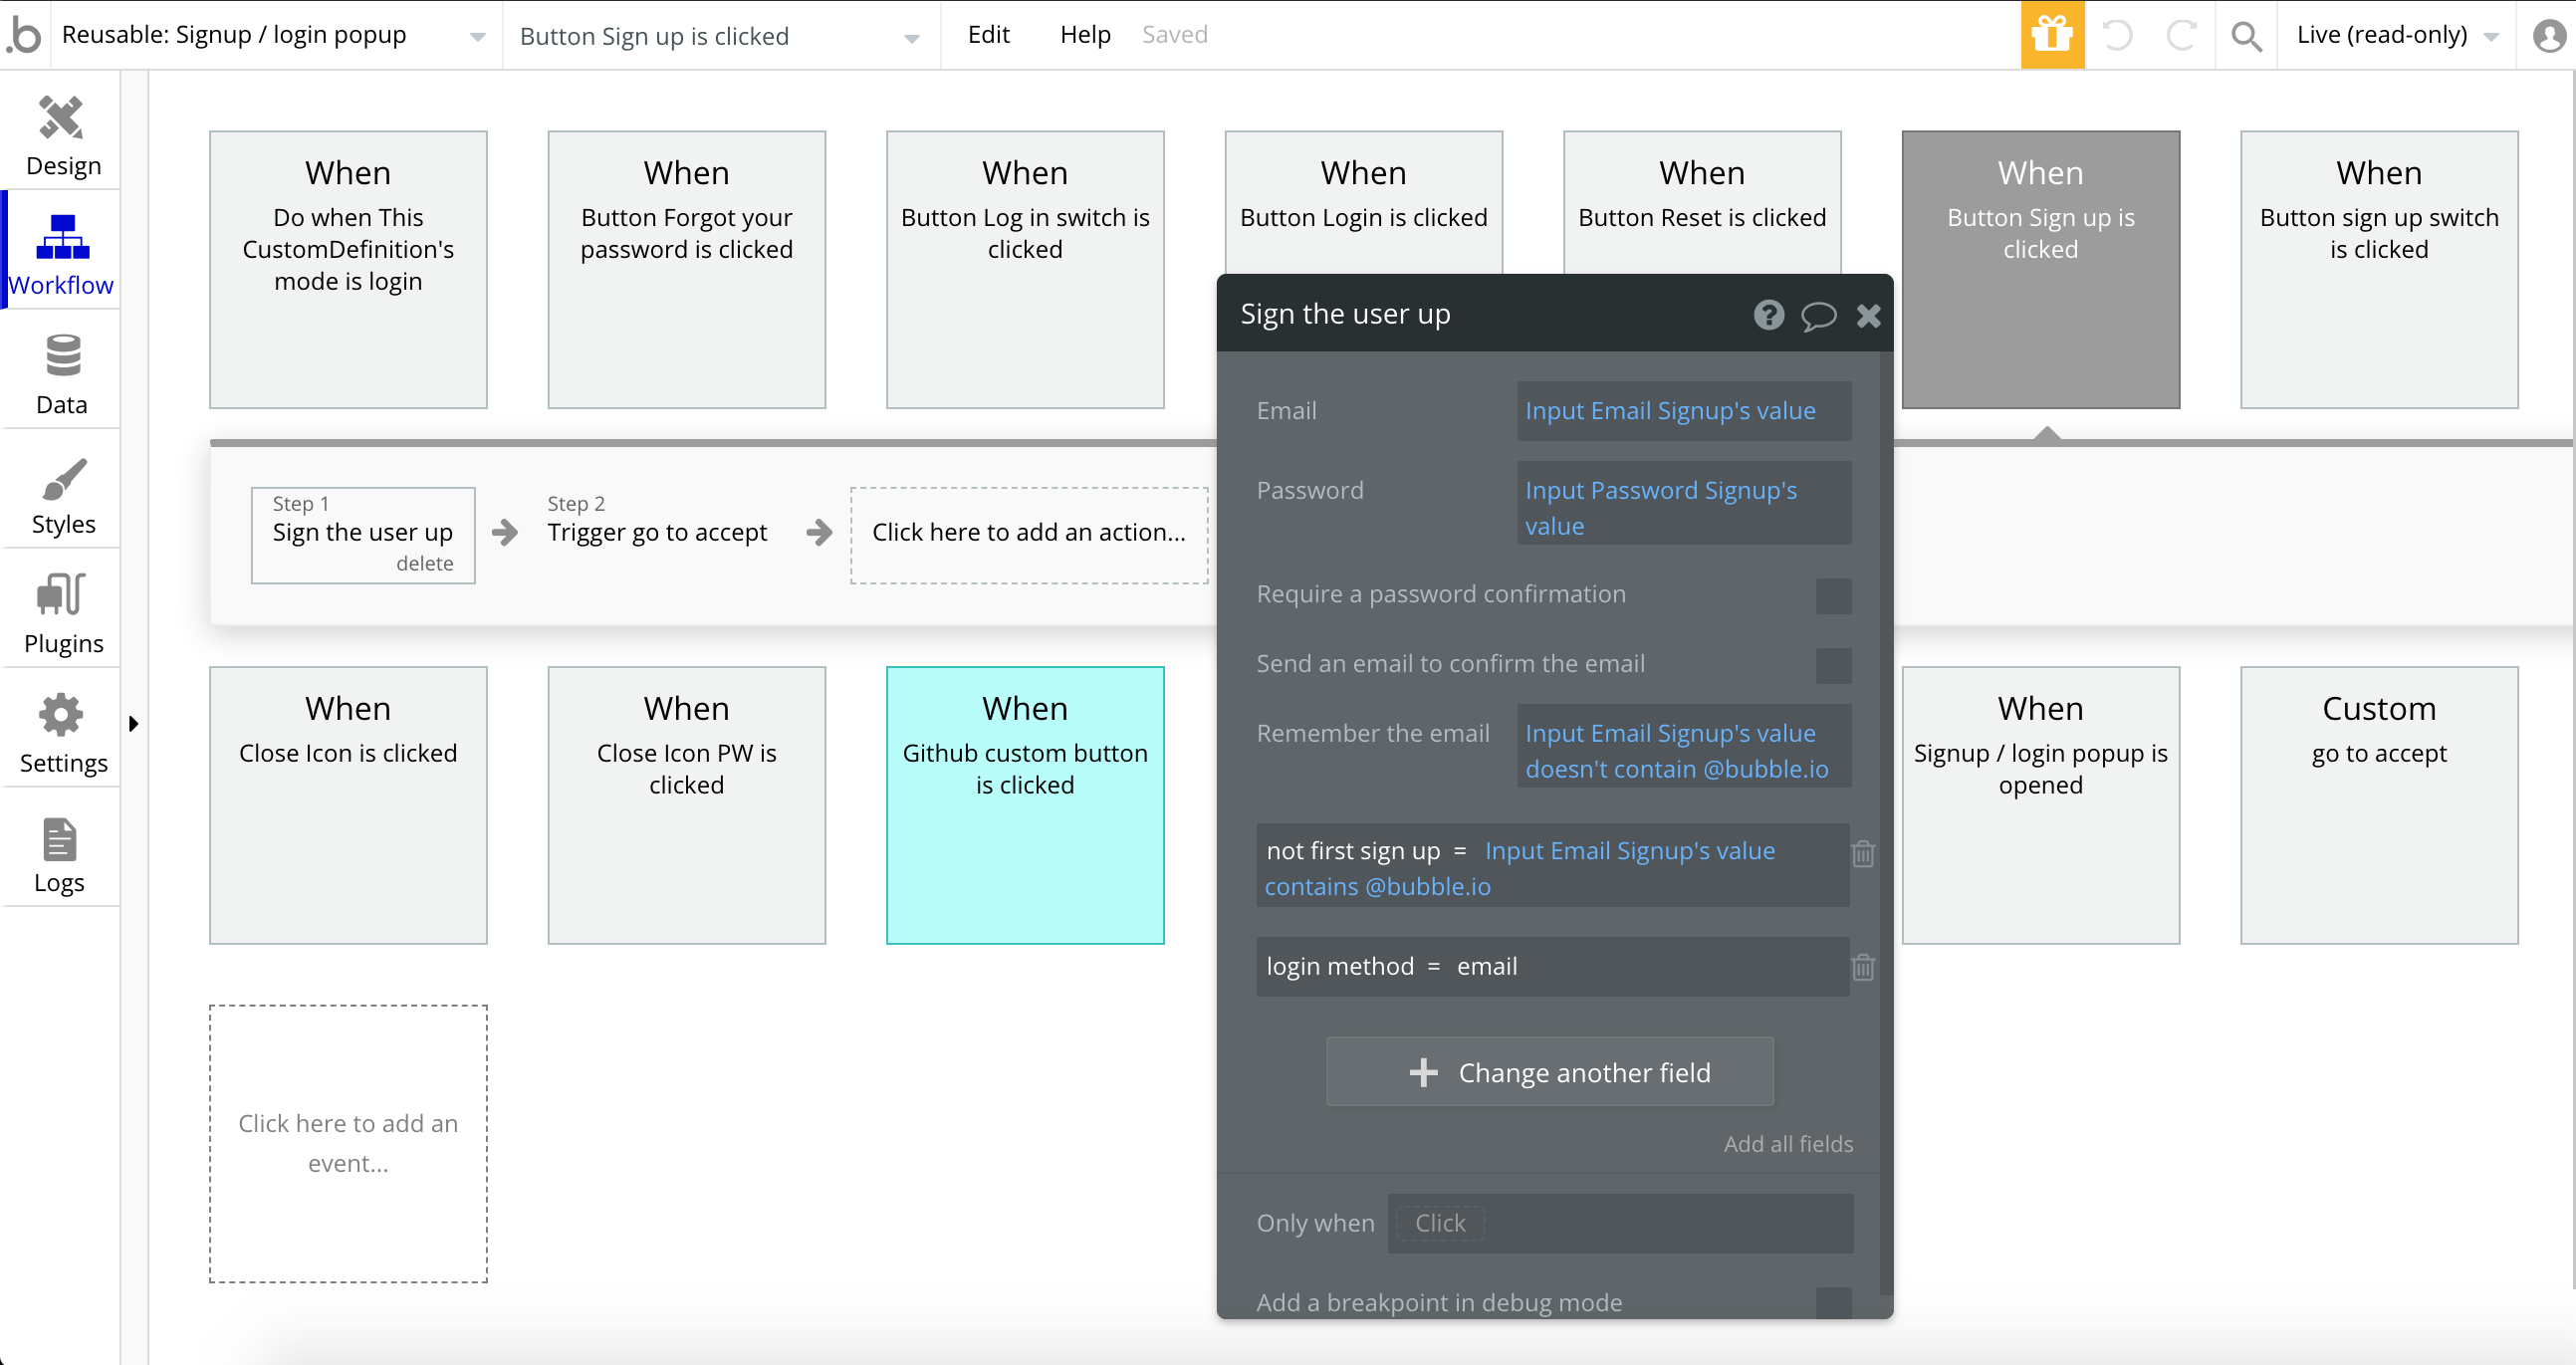The width and height of the screenshot is (2576, 1365).
Task: Open the Help menu
Action: [1085, 35]
